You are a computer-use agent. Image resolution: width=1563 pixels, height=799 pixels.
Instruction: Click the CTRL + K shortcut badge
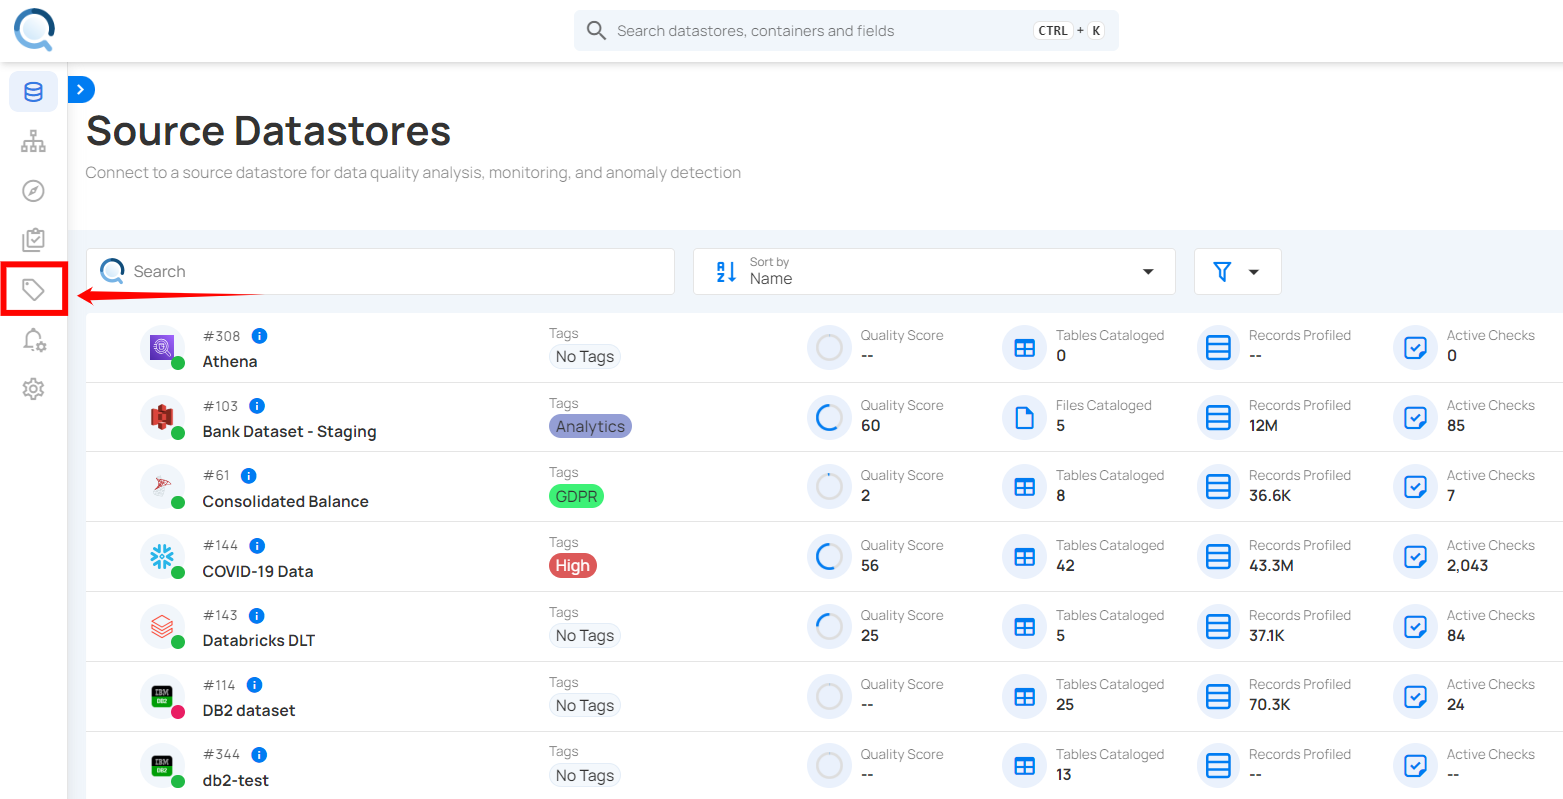[x=1069, y=31]
